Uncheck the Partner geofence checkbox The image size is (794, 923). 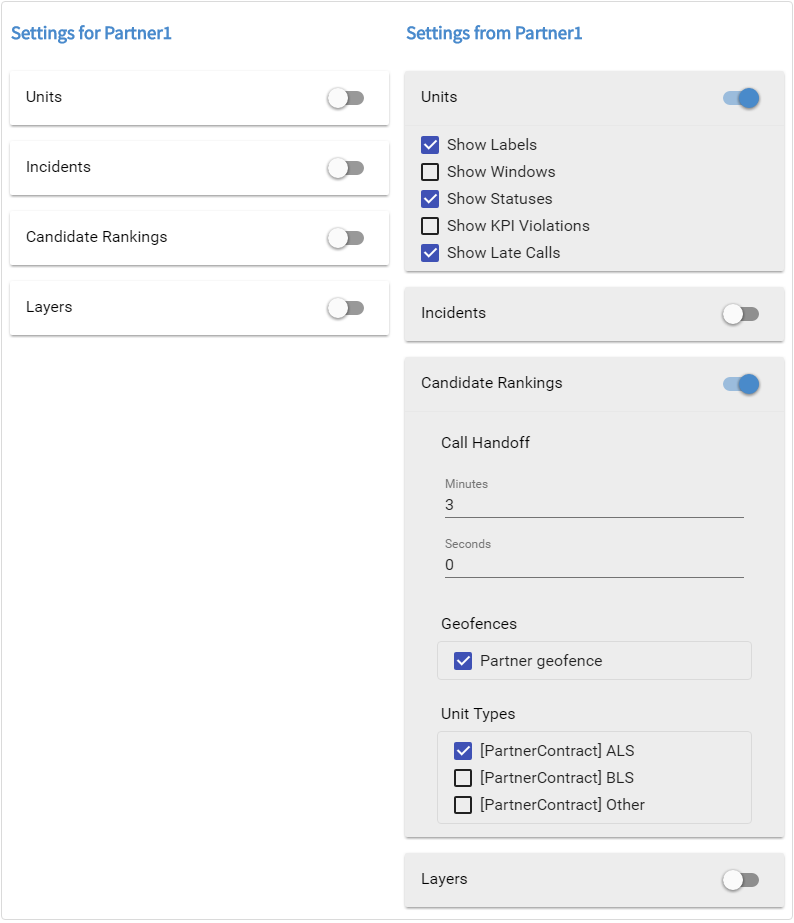click(x=463, y=661)
